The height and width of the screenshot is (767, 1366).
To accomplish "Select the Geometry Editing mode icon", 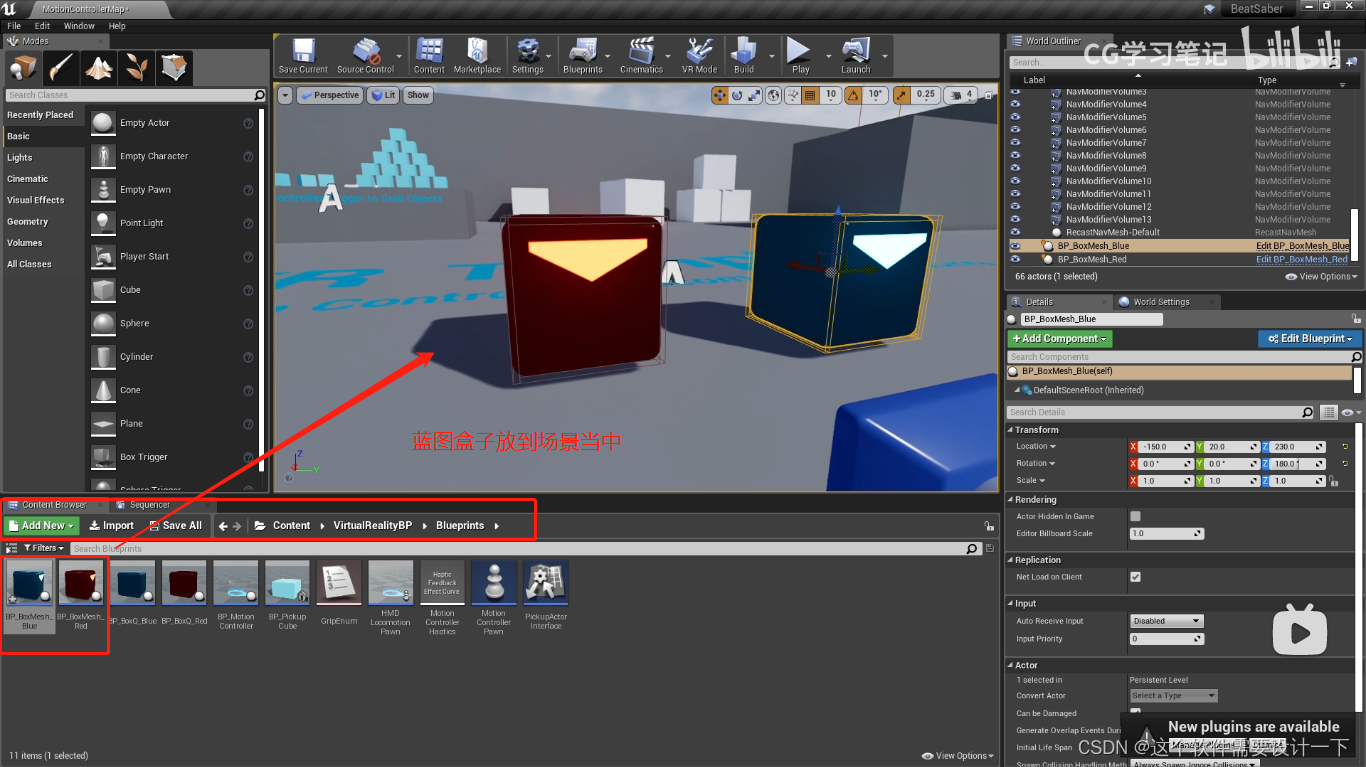I will click(x=174, y=68).
